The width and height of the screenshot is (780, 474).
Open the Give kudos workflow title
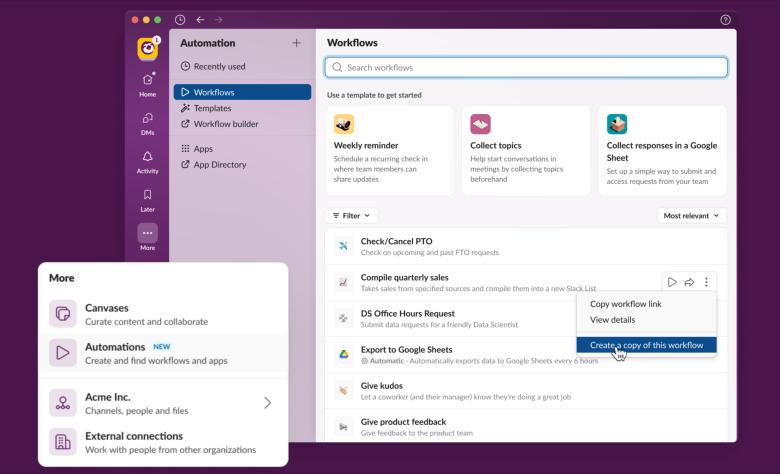[x=382, y=385]
